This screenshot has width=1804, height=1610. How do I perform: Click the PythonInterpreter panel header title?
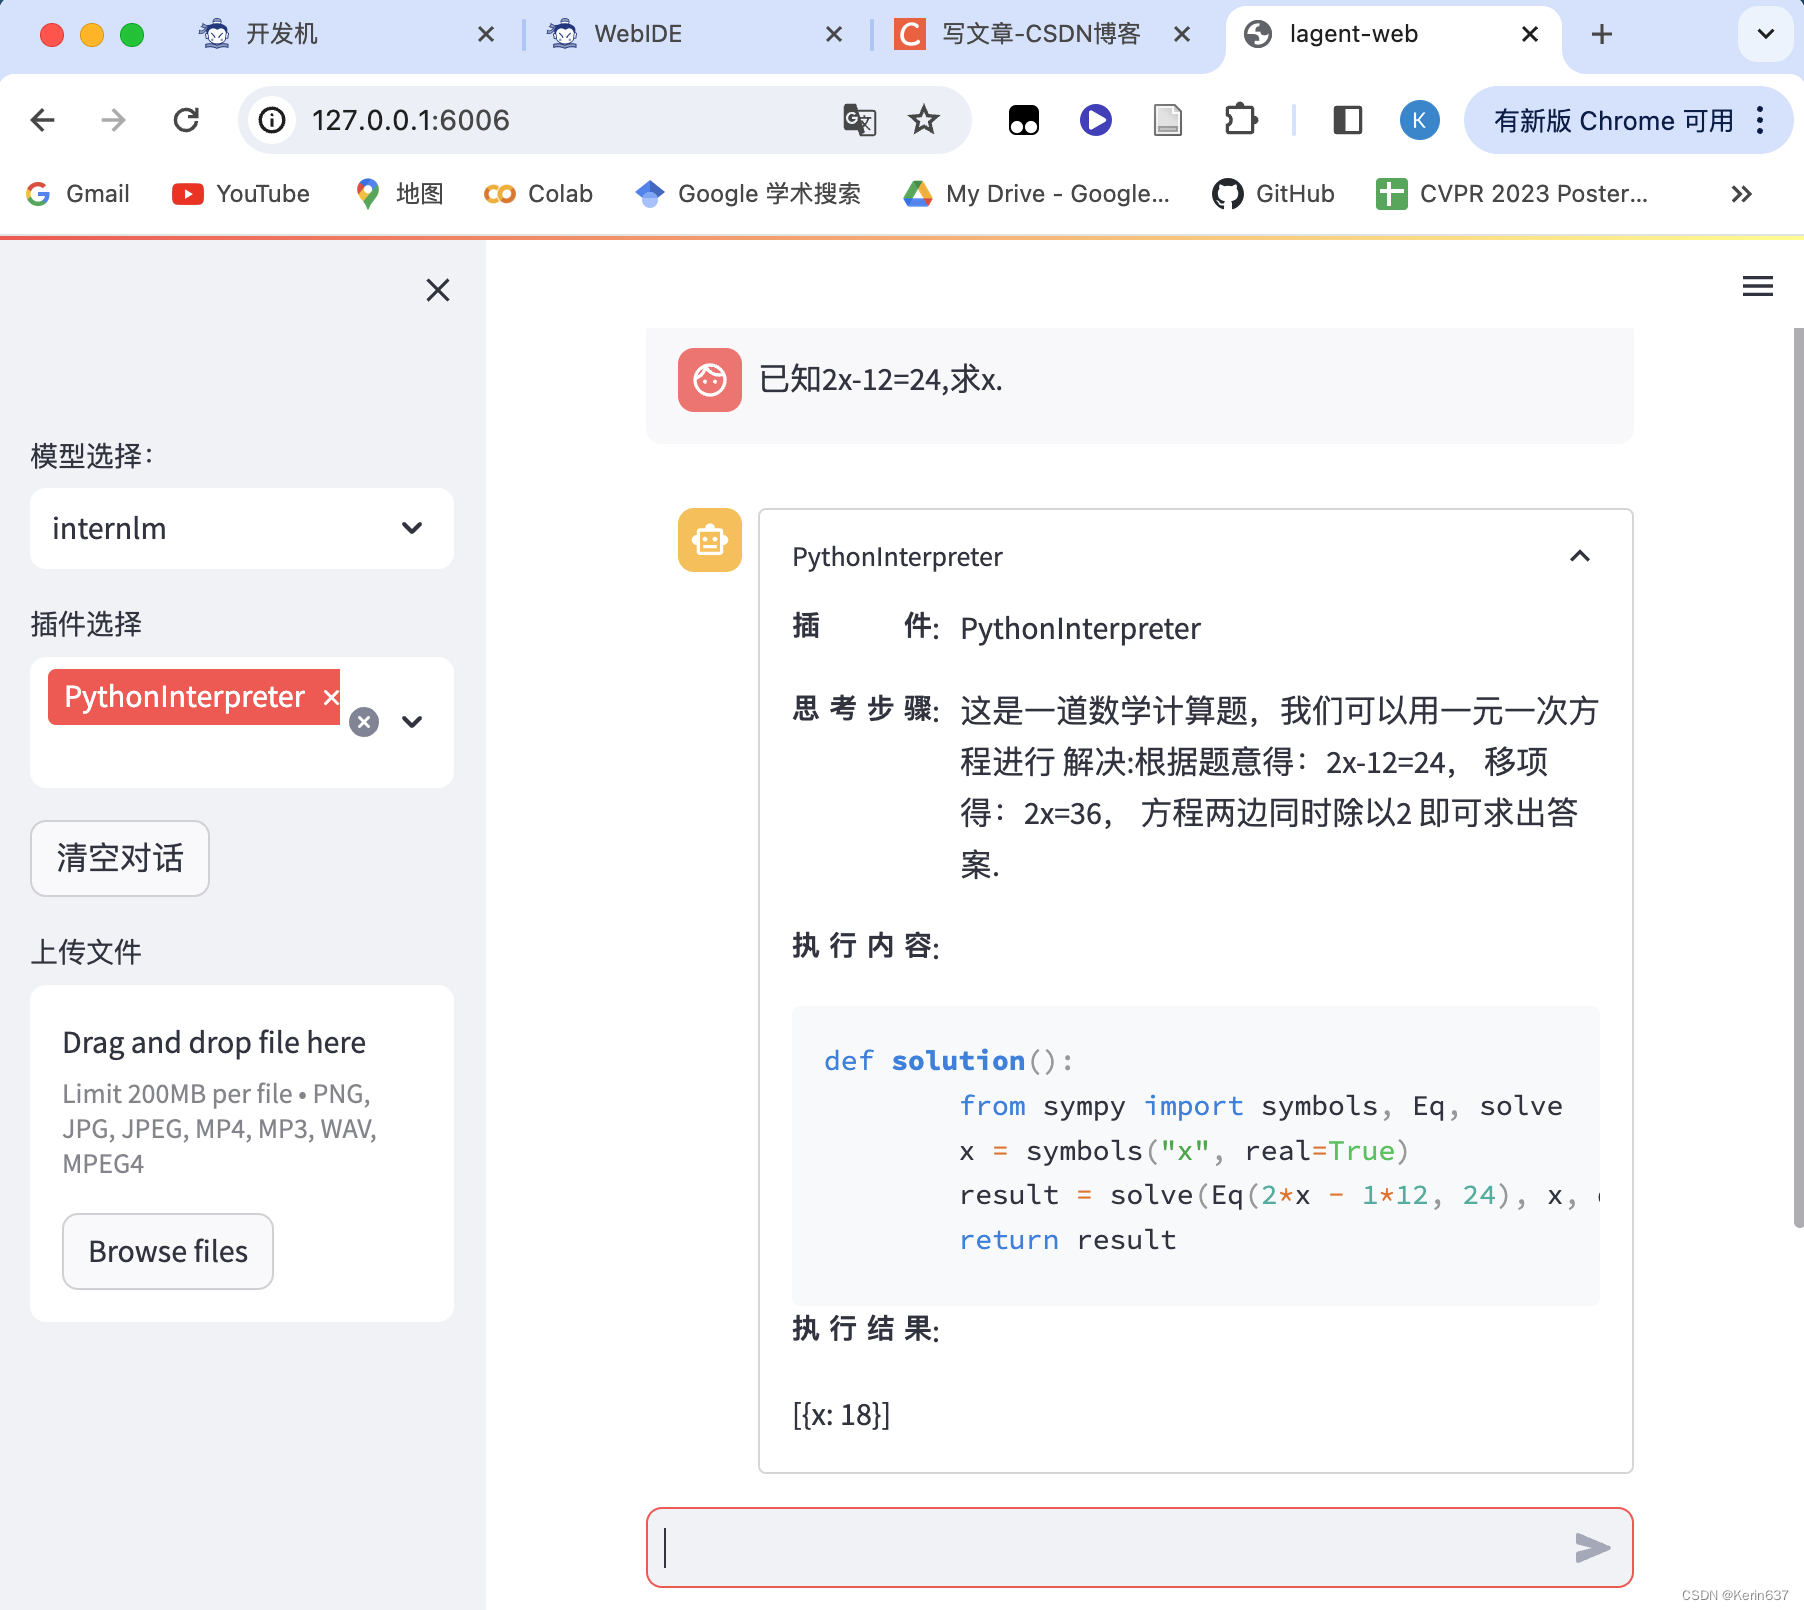point(897,557)
